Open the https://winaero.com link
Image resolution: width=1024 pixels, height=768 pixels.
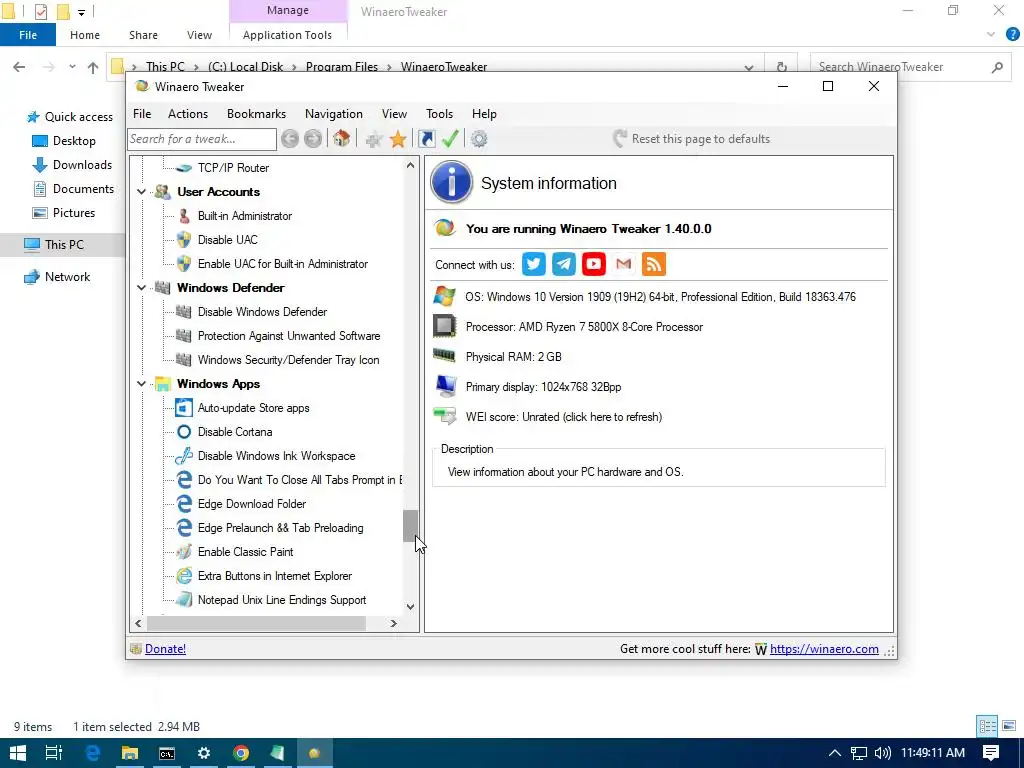pos(824,648)
